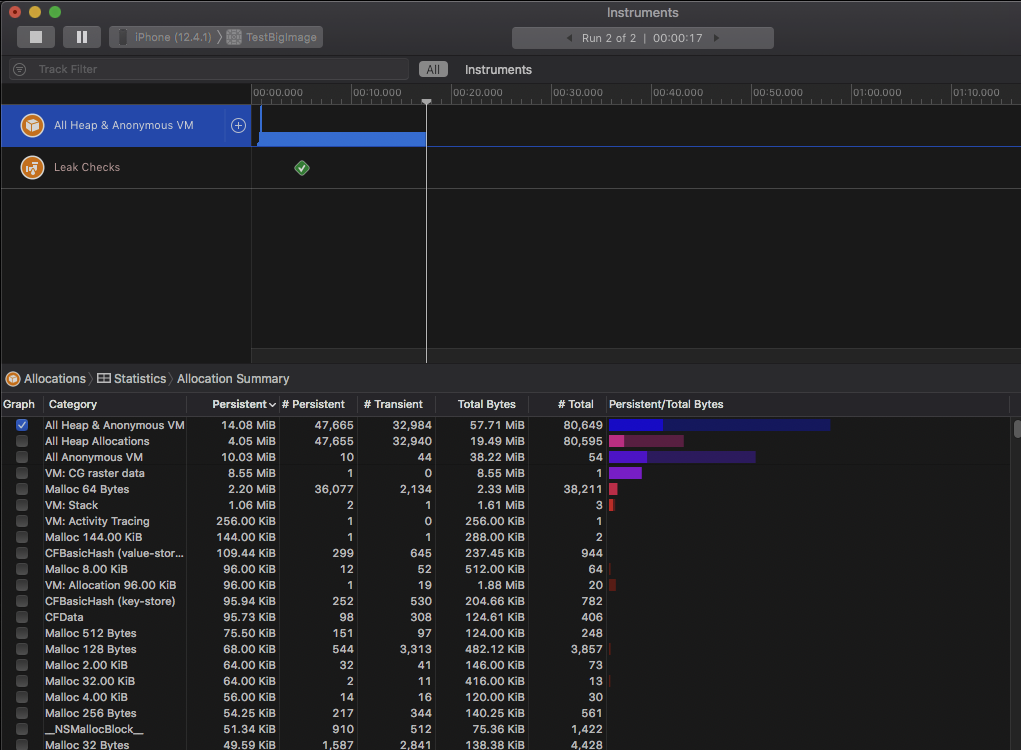The width and height of the screenshot is (1021, 750).
Task: Open the Allocation Summary breadcrumb
Action: click(x=233, y=378)
